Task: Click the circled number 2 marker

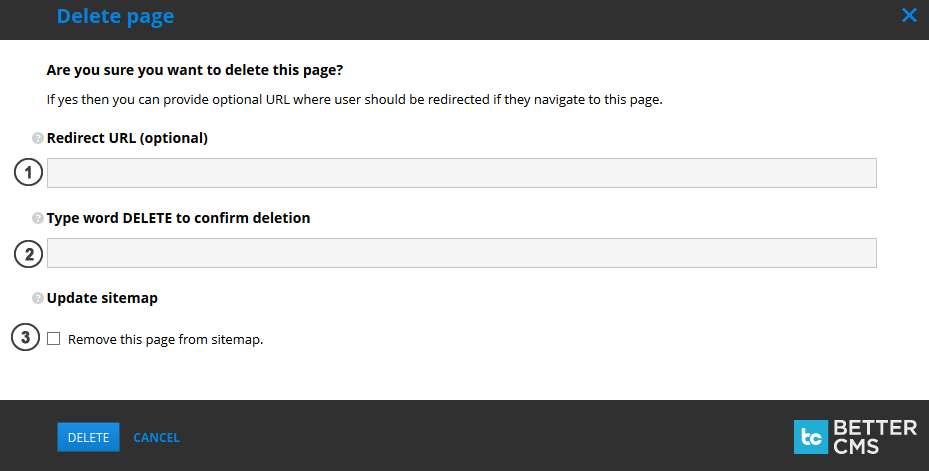Action: tap(29, 254)
